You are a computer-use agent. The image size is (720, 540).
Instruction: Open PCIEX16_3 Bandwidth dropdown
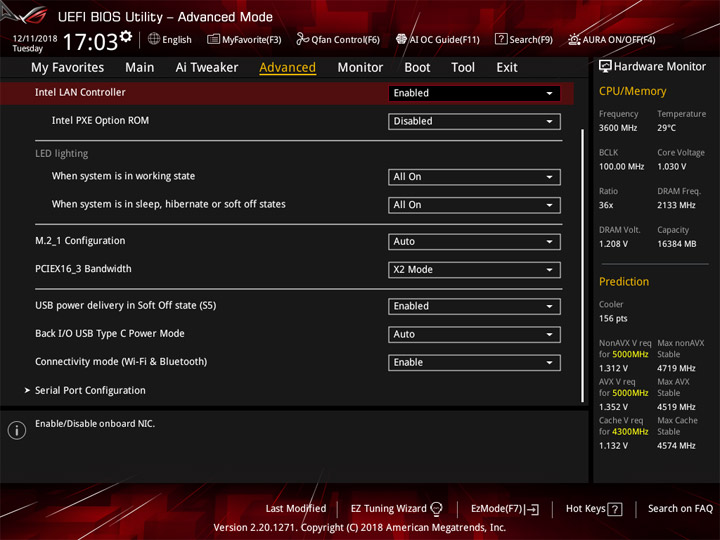pos(474,270)
